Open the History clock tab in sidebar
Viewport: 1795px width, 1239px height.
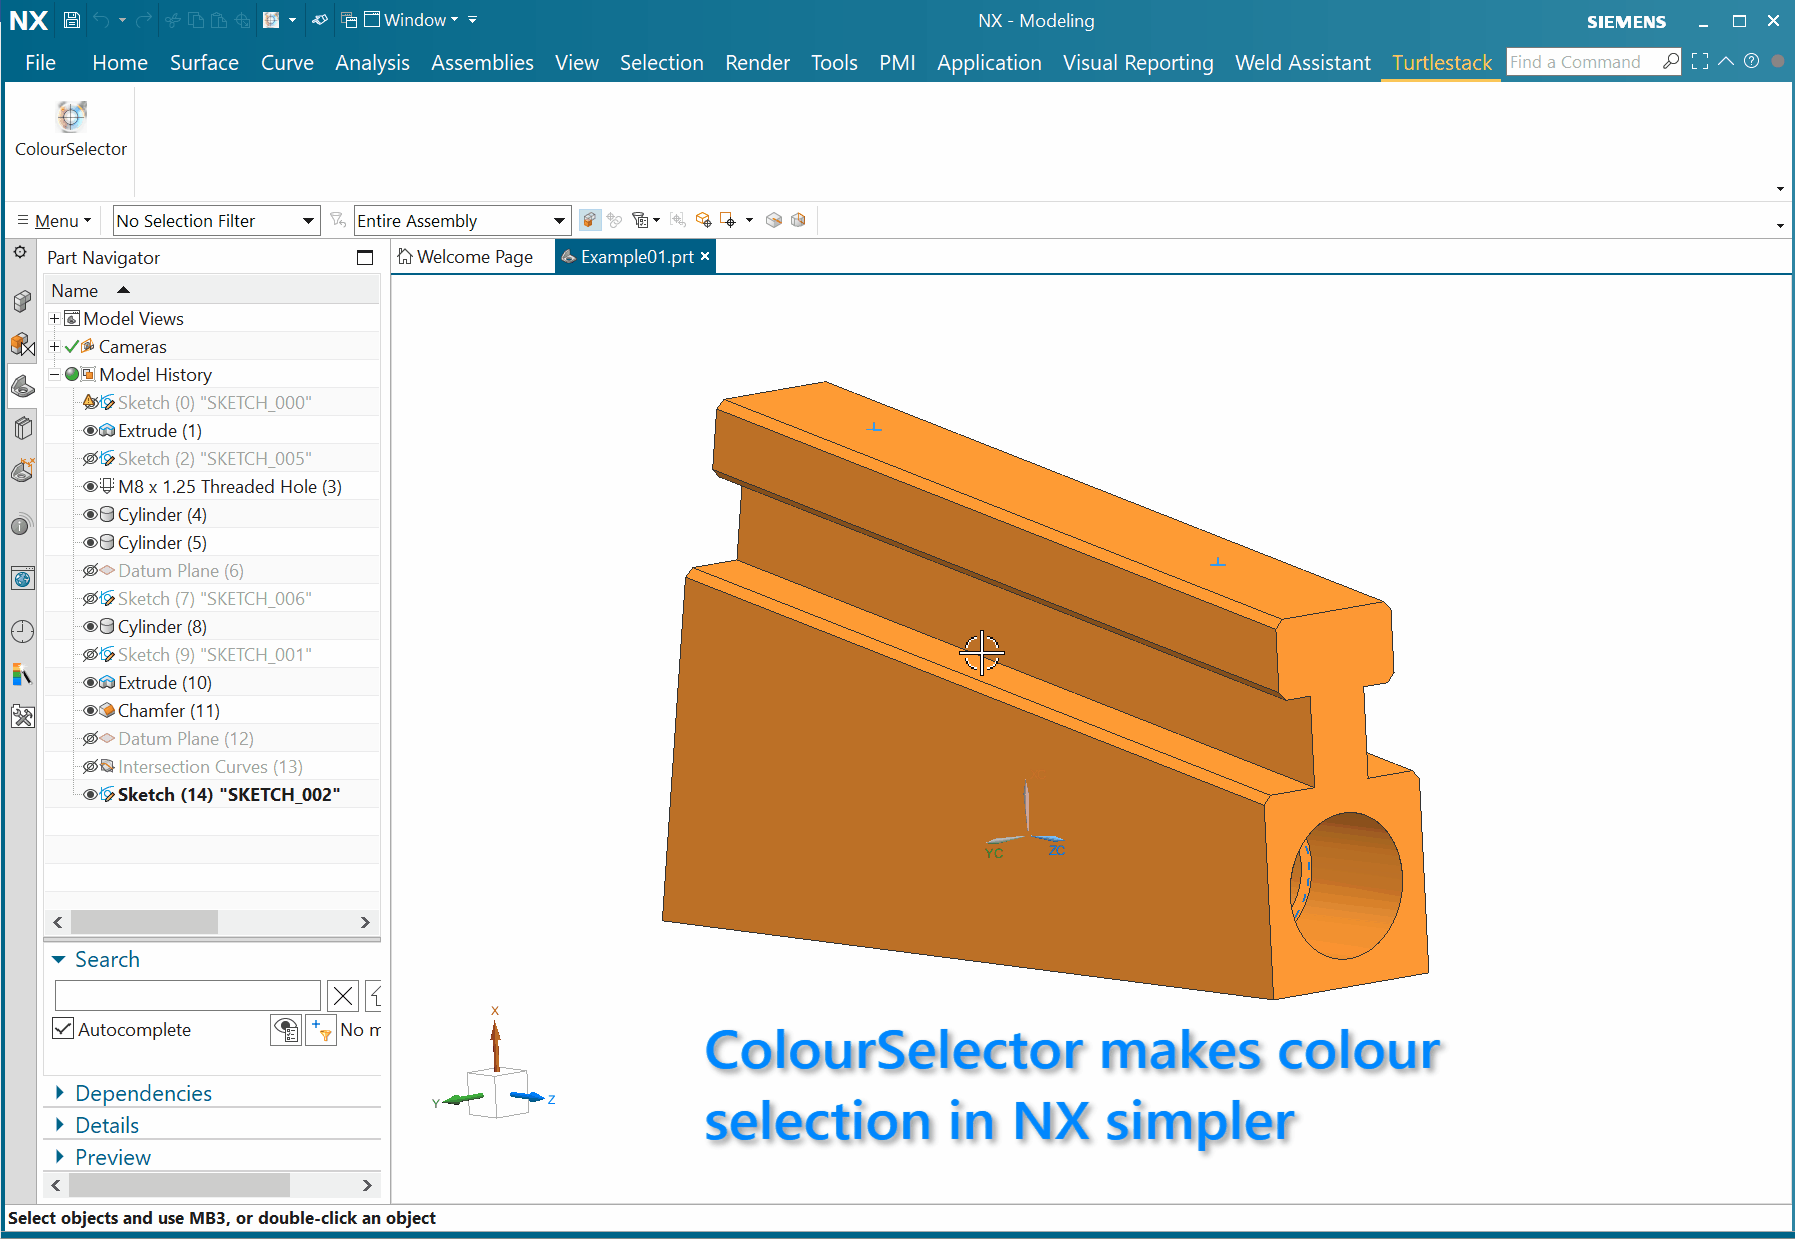coord(22,631)
